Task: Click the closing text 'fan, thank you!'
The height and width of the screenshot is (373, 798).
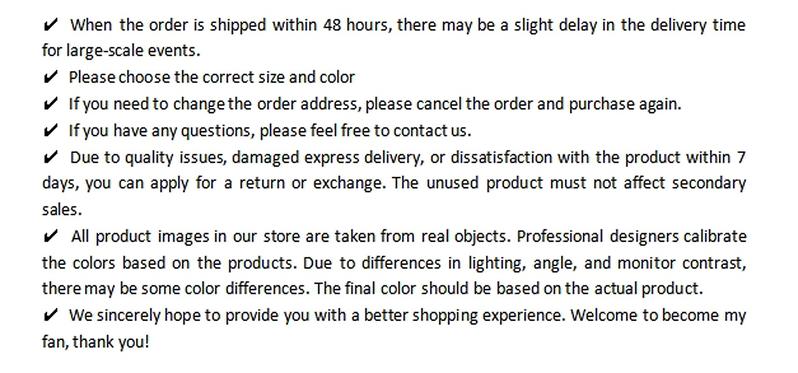Action: point(96,342)
